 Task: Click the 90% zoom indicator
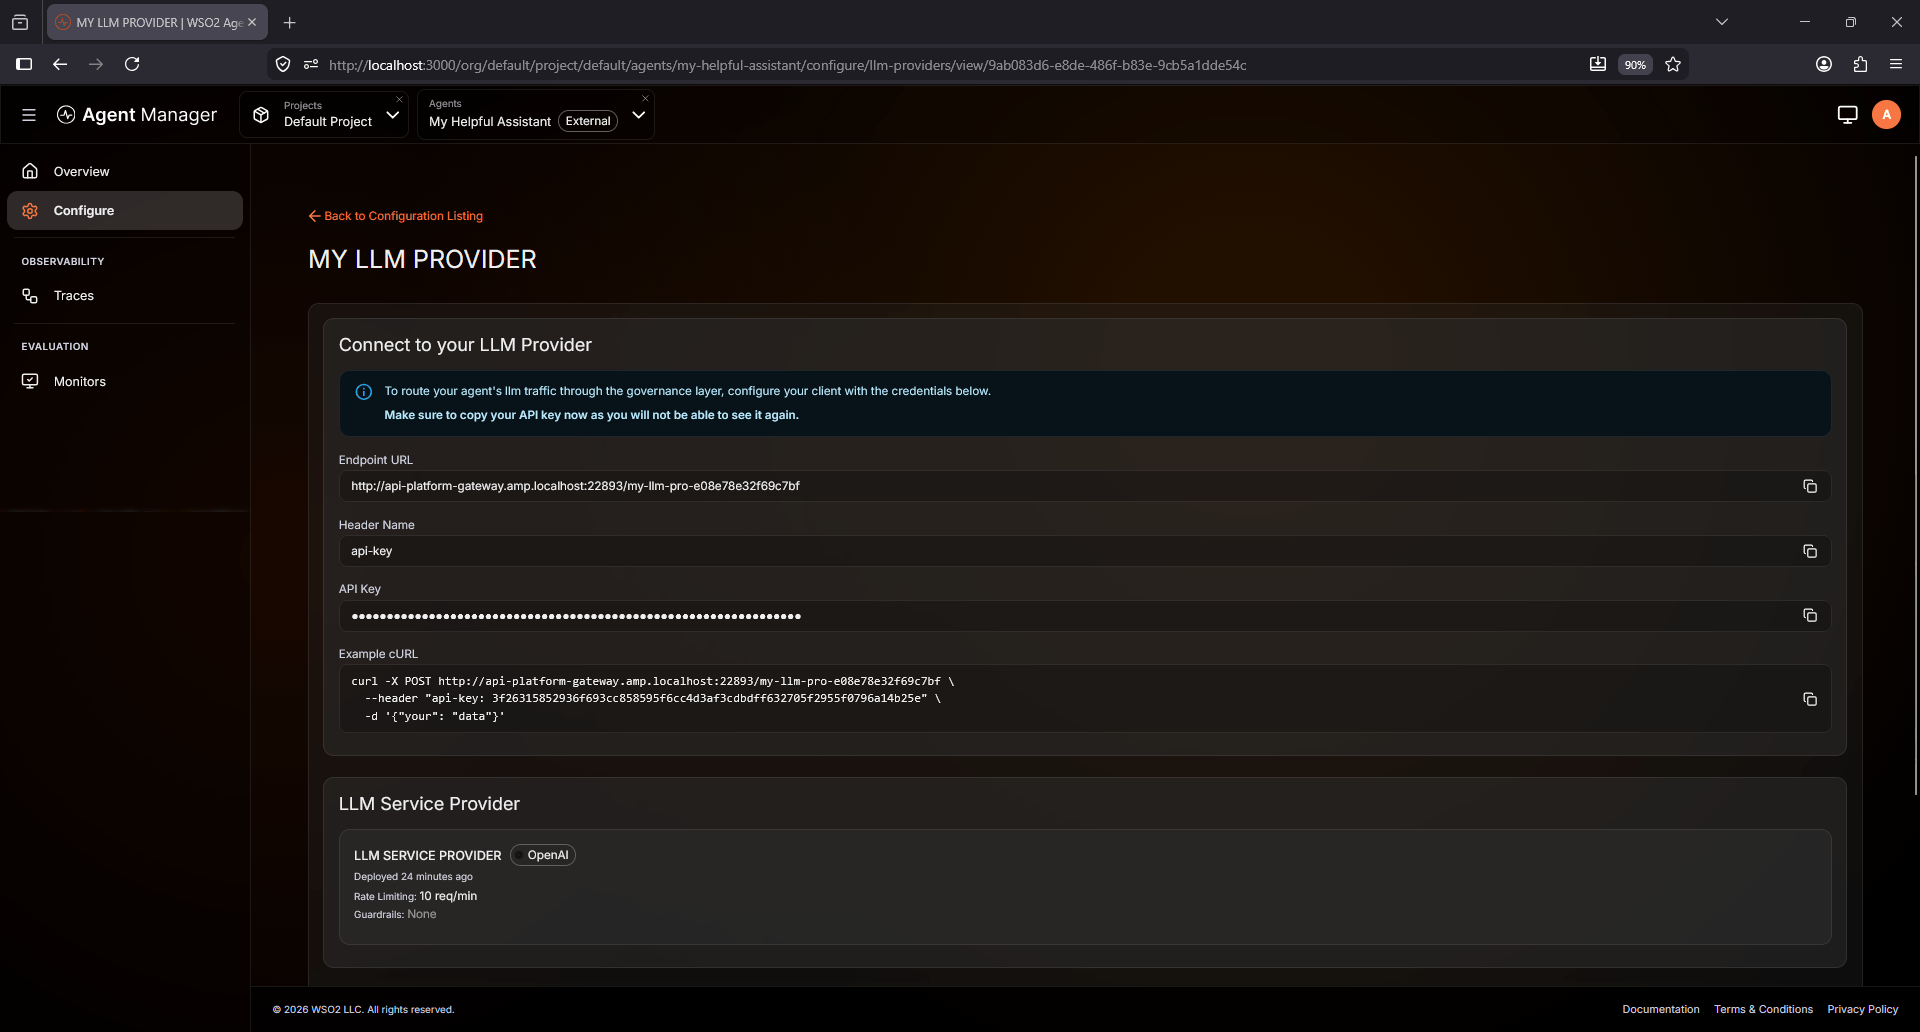point(1635,65)
